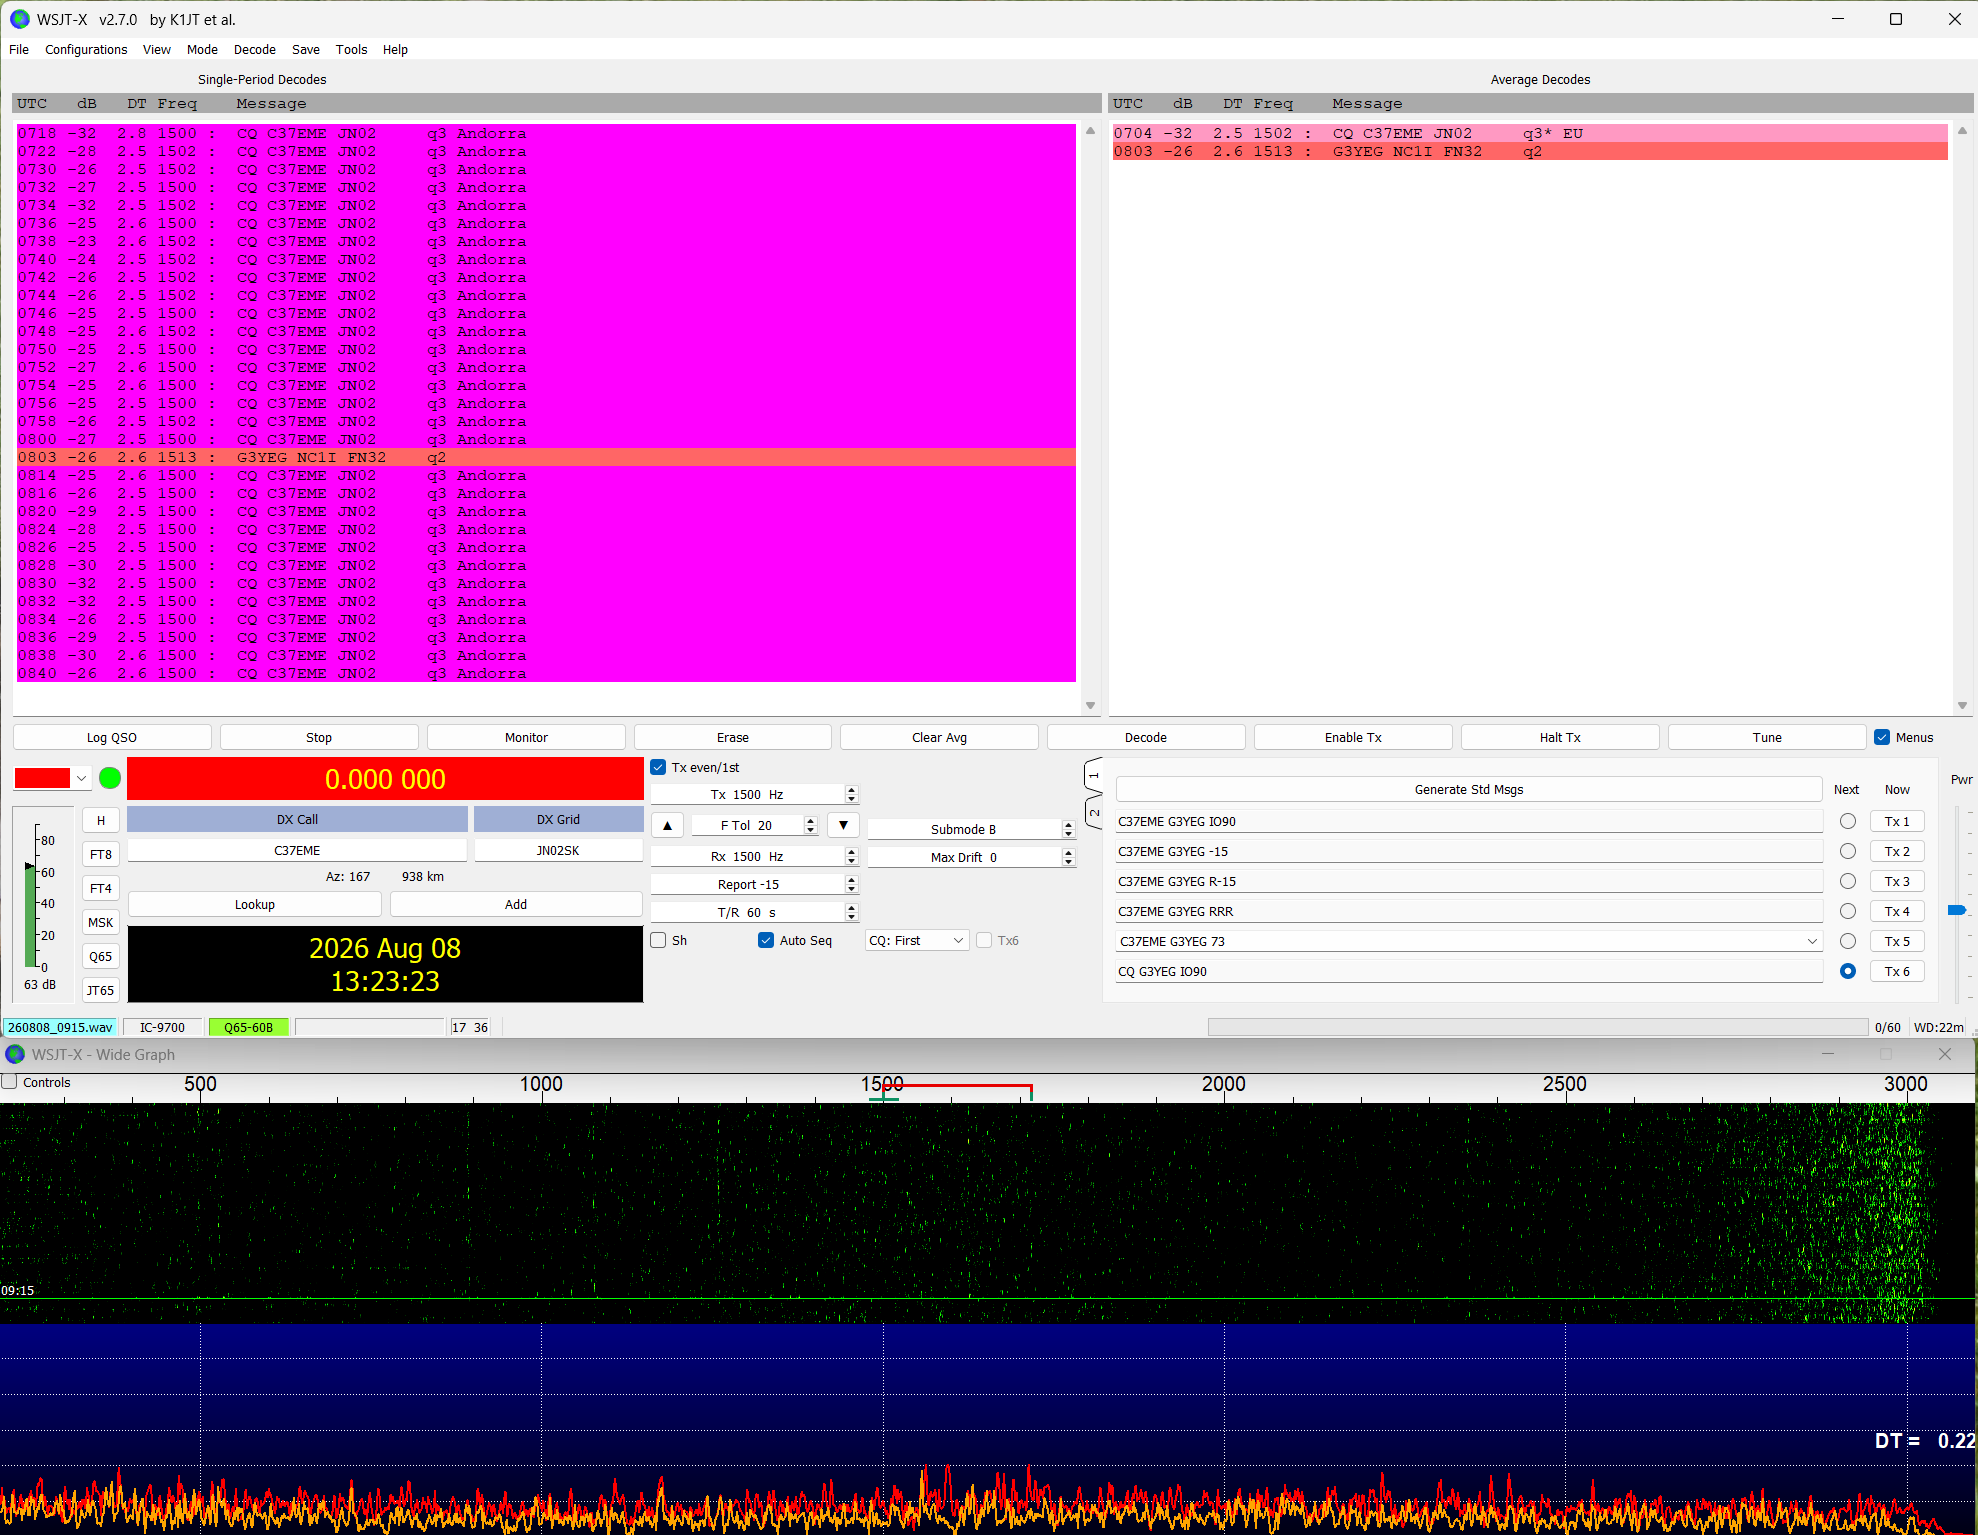
Task: Click the Lookup button
Action: coord(255,905)
